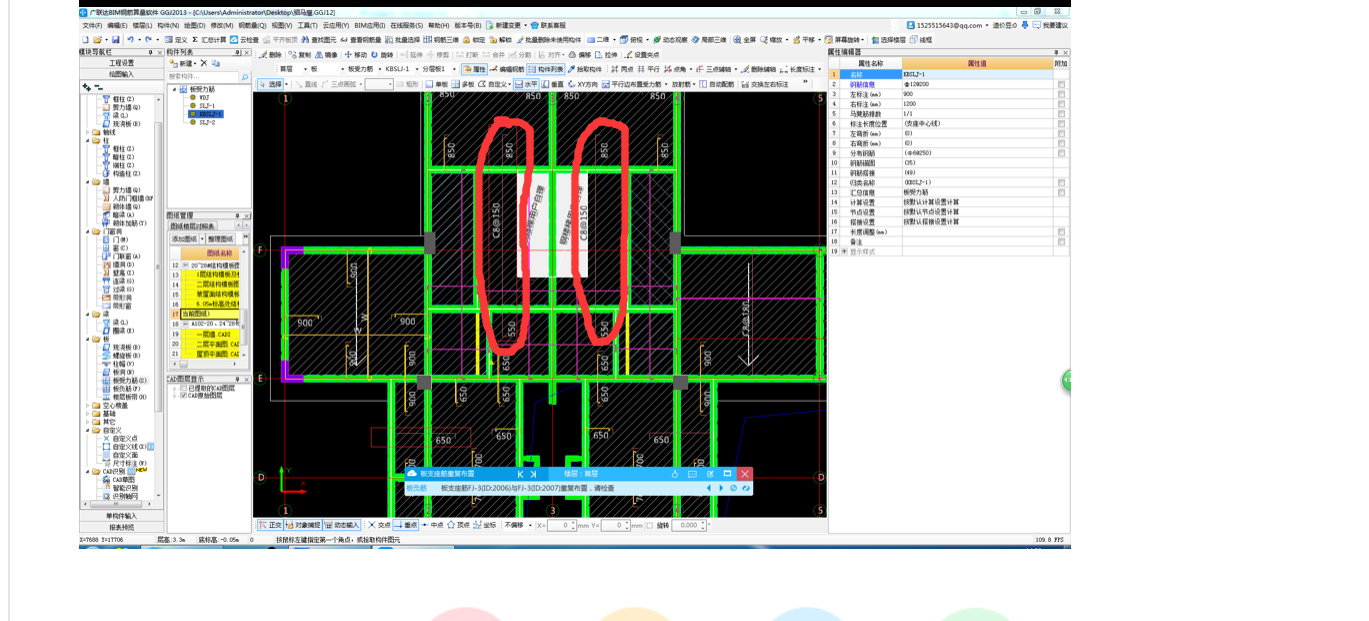Viewport: 1369px width, 621px height.
Task: Open 文件(F) menu
Action: pos(91,25)
